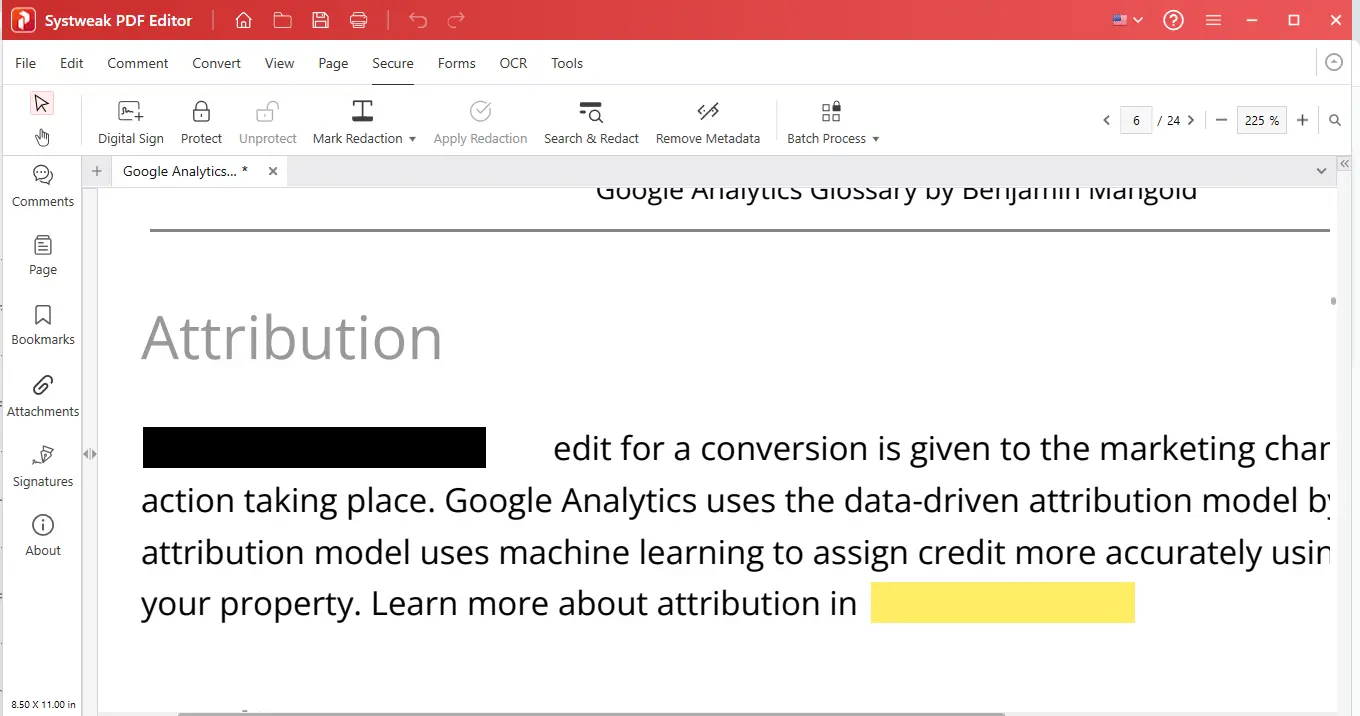Open the File menu
The height and width of the screenshot is (716, 1360).
coord(26,63)
